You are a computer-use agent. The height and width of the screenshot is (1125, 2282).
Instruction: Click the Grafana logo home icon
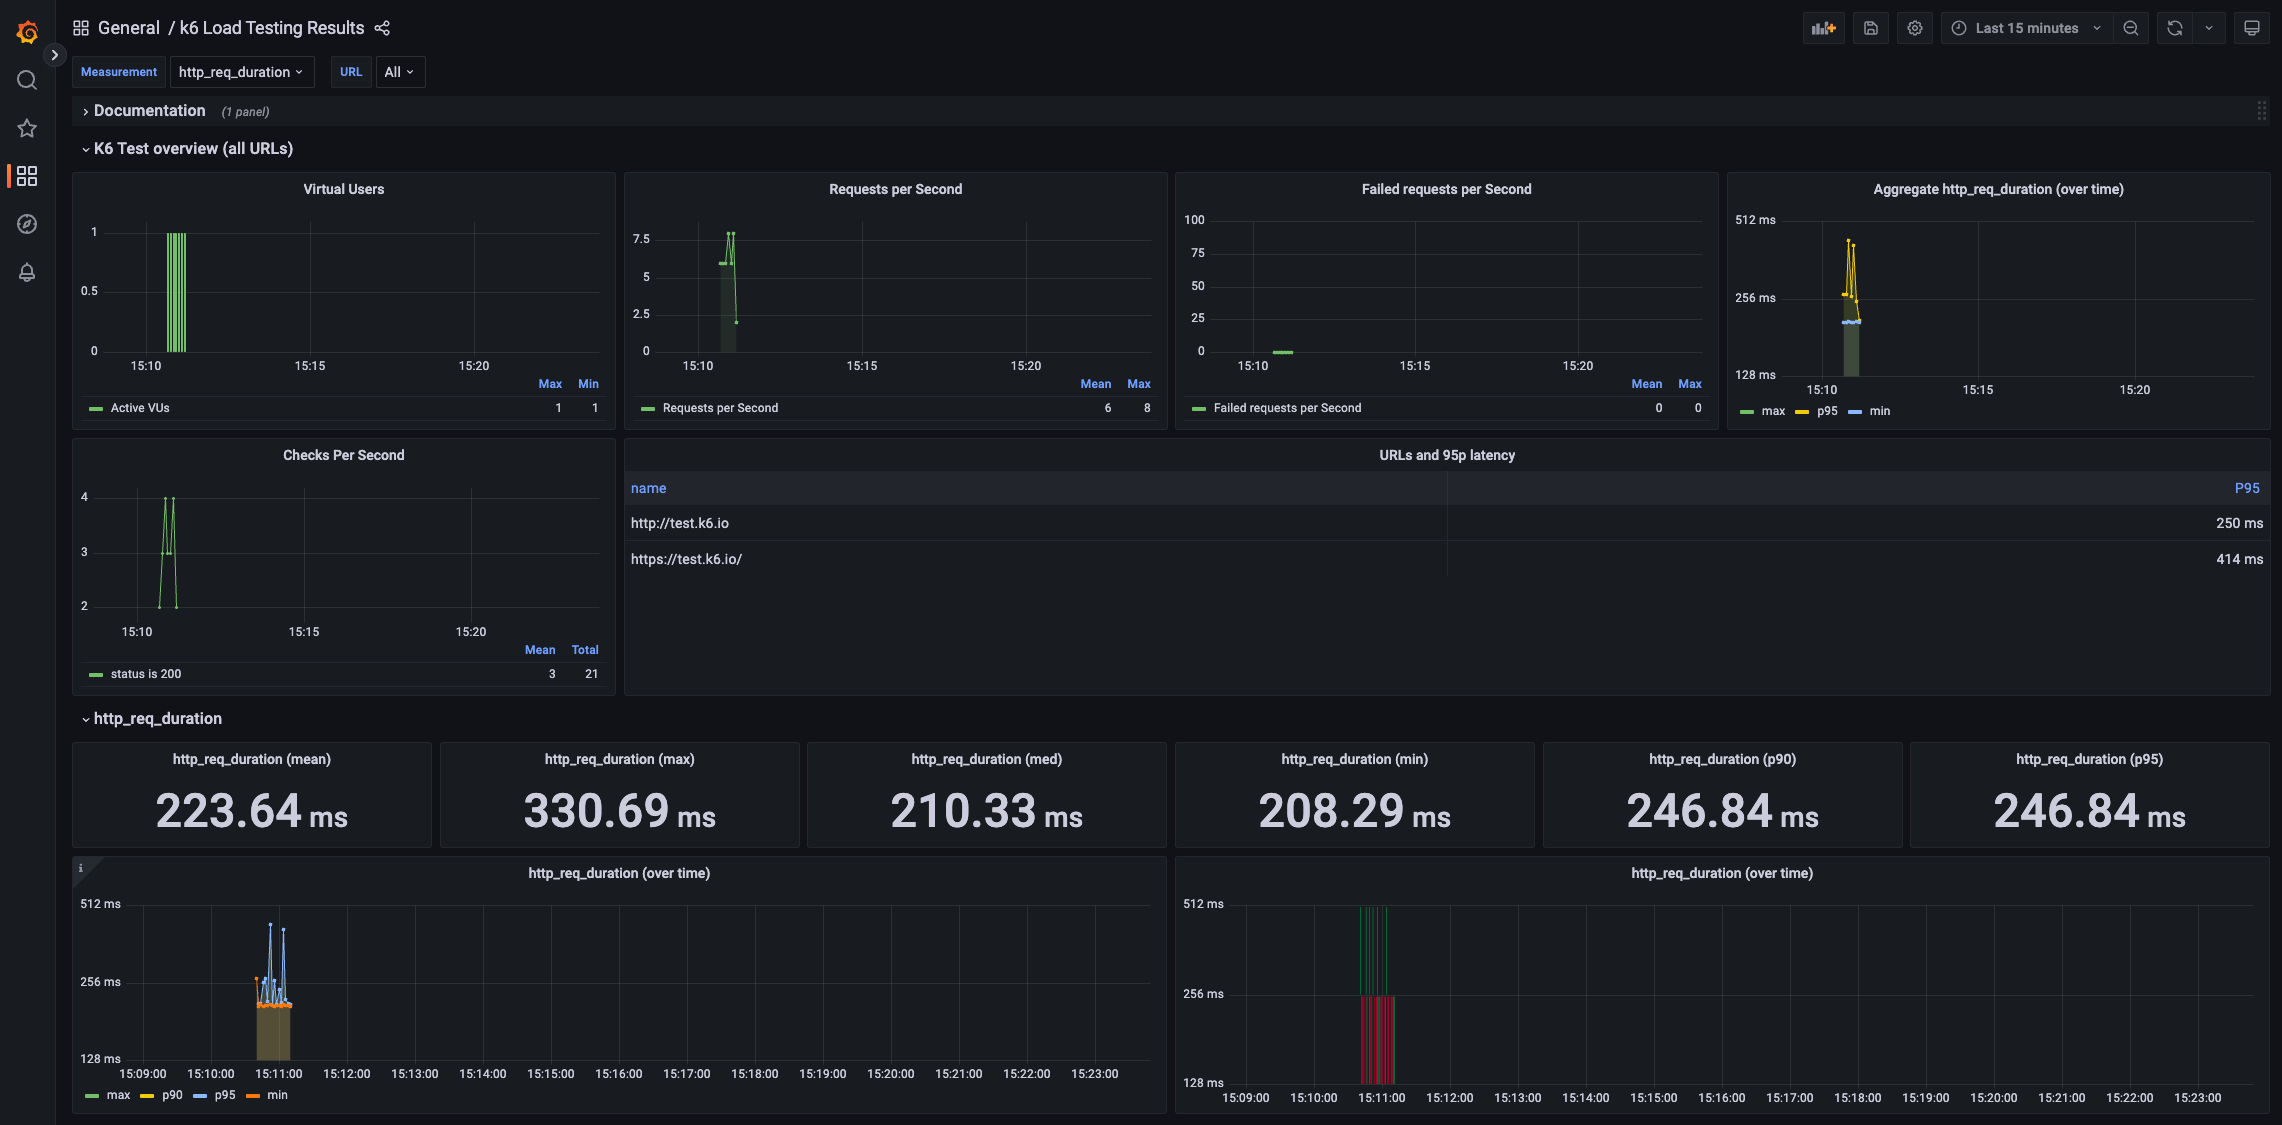[27, 32]
